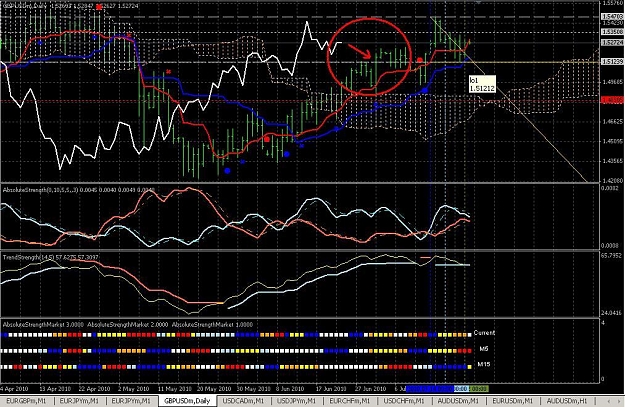Click the AbsoluteStrengthMarket 1.0000 label
Screen dimensions: 625x407
tap(212, 325)
